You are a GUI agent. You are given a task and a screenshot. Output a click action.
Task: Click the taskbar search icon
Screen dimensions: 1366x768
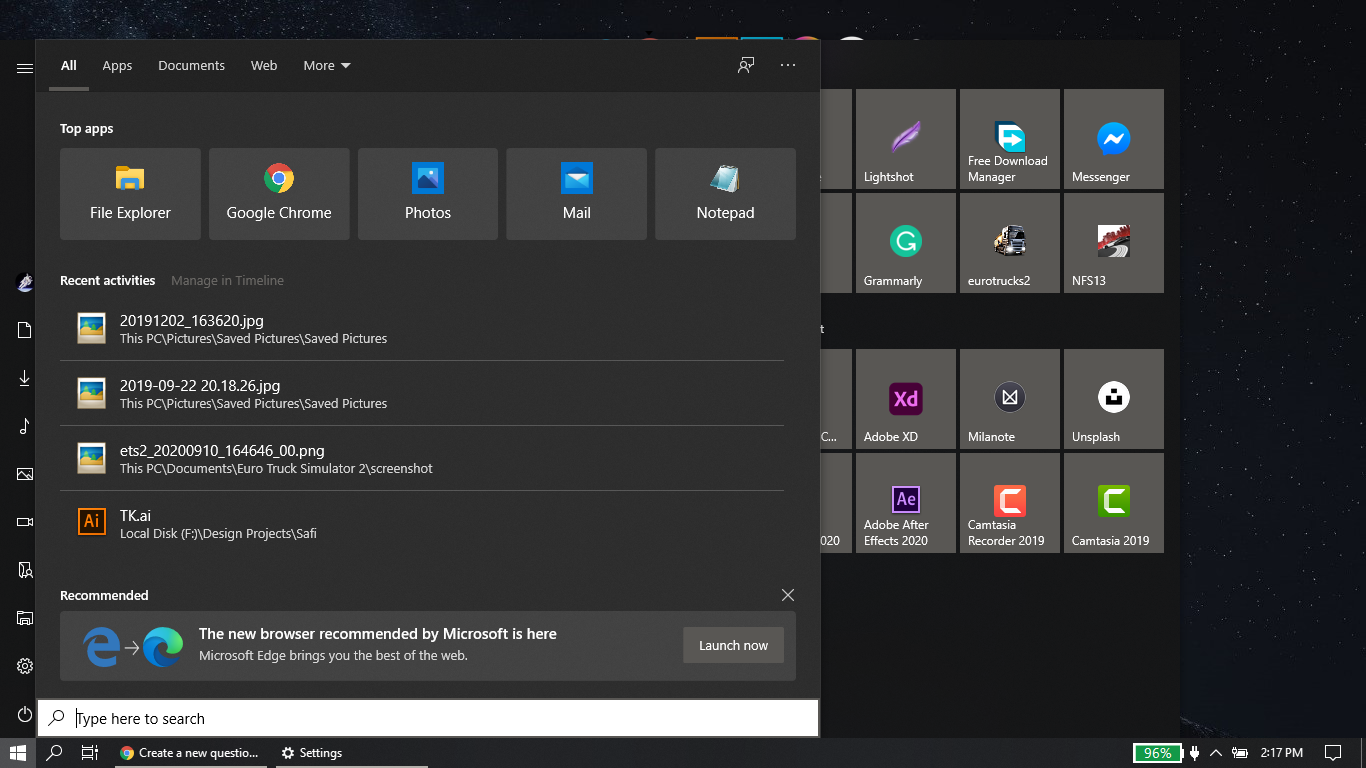pos(55,753)
